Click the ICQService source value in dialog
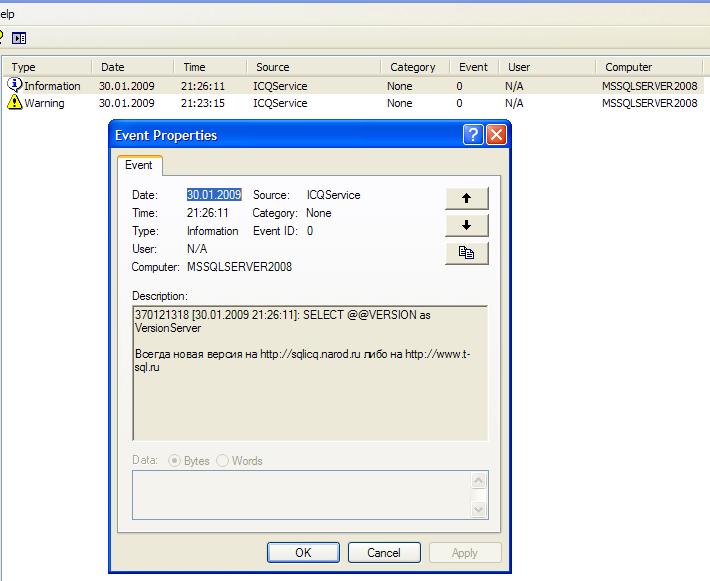Screen dimensions: 710x581 pyautogui.click(x=334, y=195)
